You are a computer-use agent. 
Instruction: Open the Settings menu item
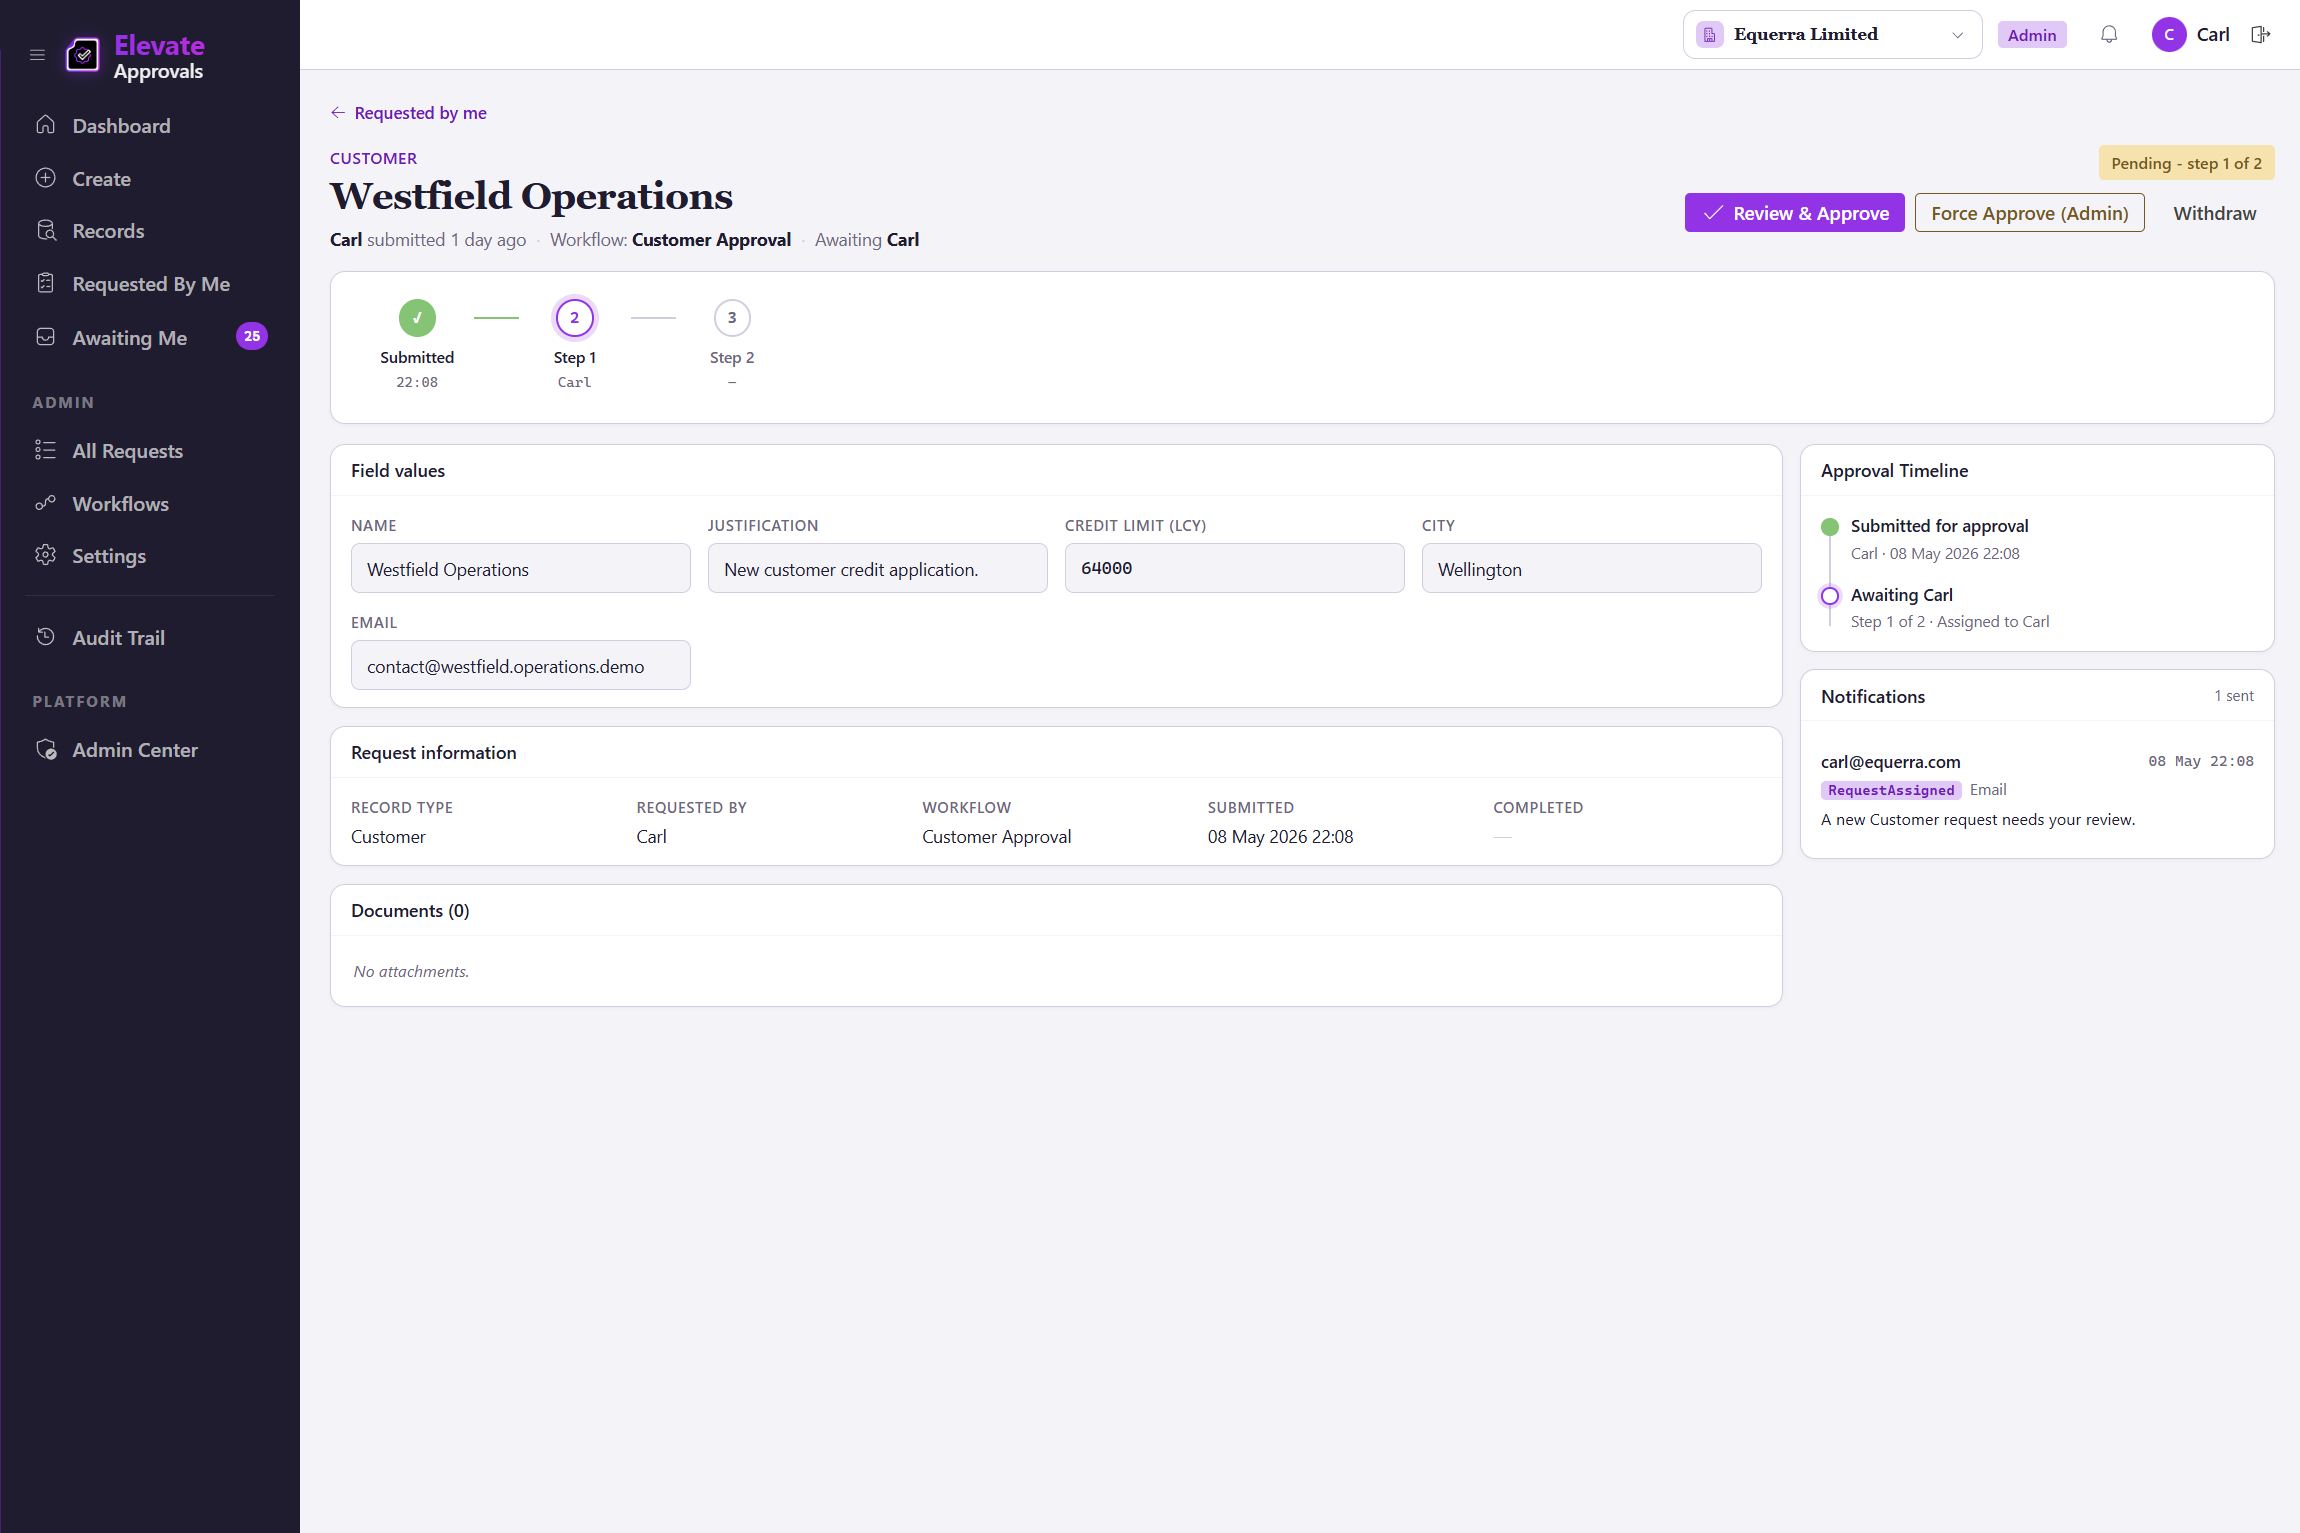pyautogui.click(x=150, y=556)
